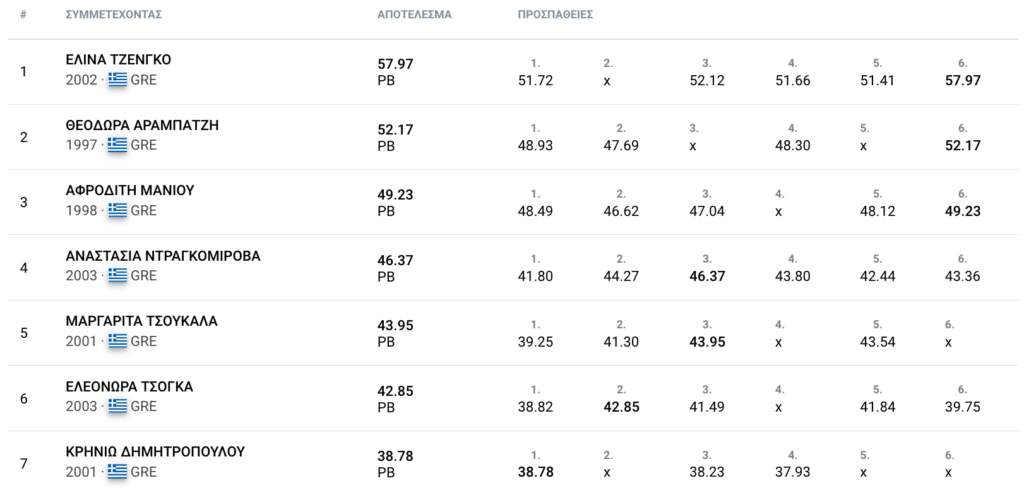Sort by the ΑΠΟΤΕΛΕΣΜΑ column header
Image resolution: width=1024 pixels, height=495 pixels.
(x=415, y=14)
